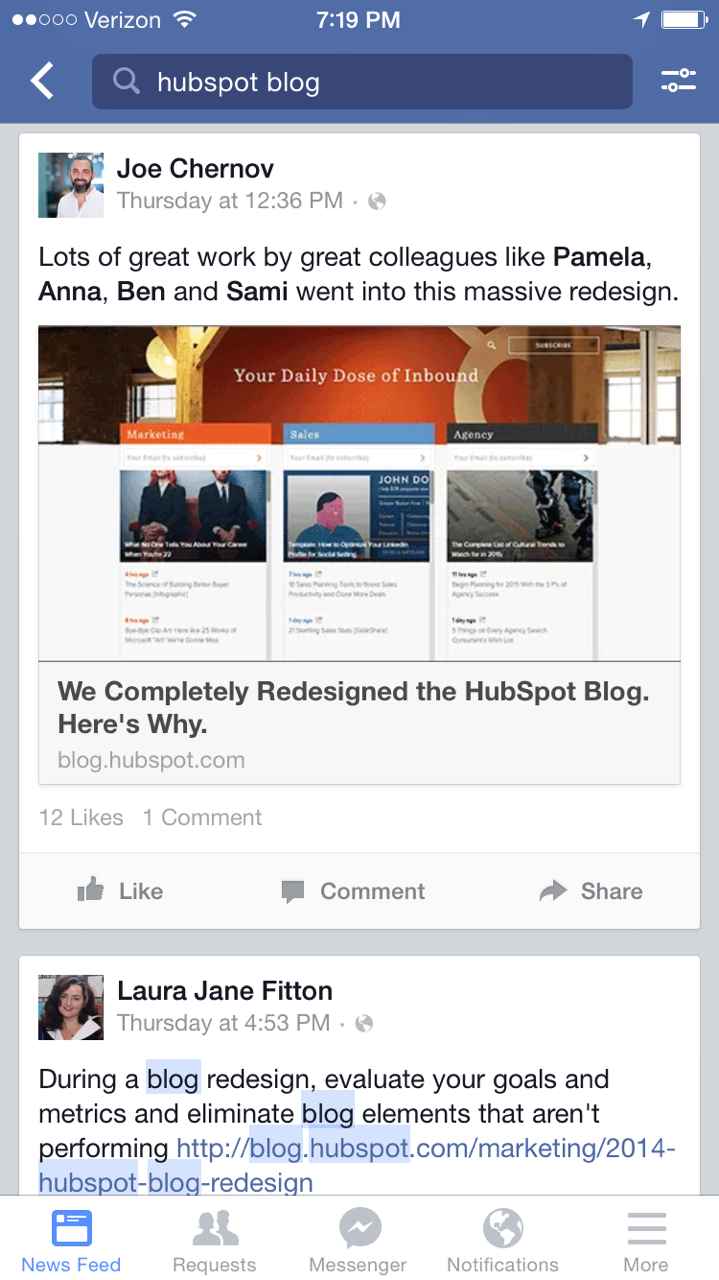Open article title We Completely Redesigned the HubSpot Blog
Viewport: 719px width, 1280px height.
[x=353, y=707]
